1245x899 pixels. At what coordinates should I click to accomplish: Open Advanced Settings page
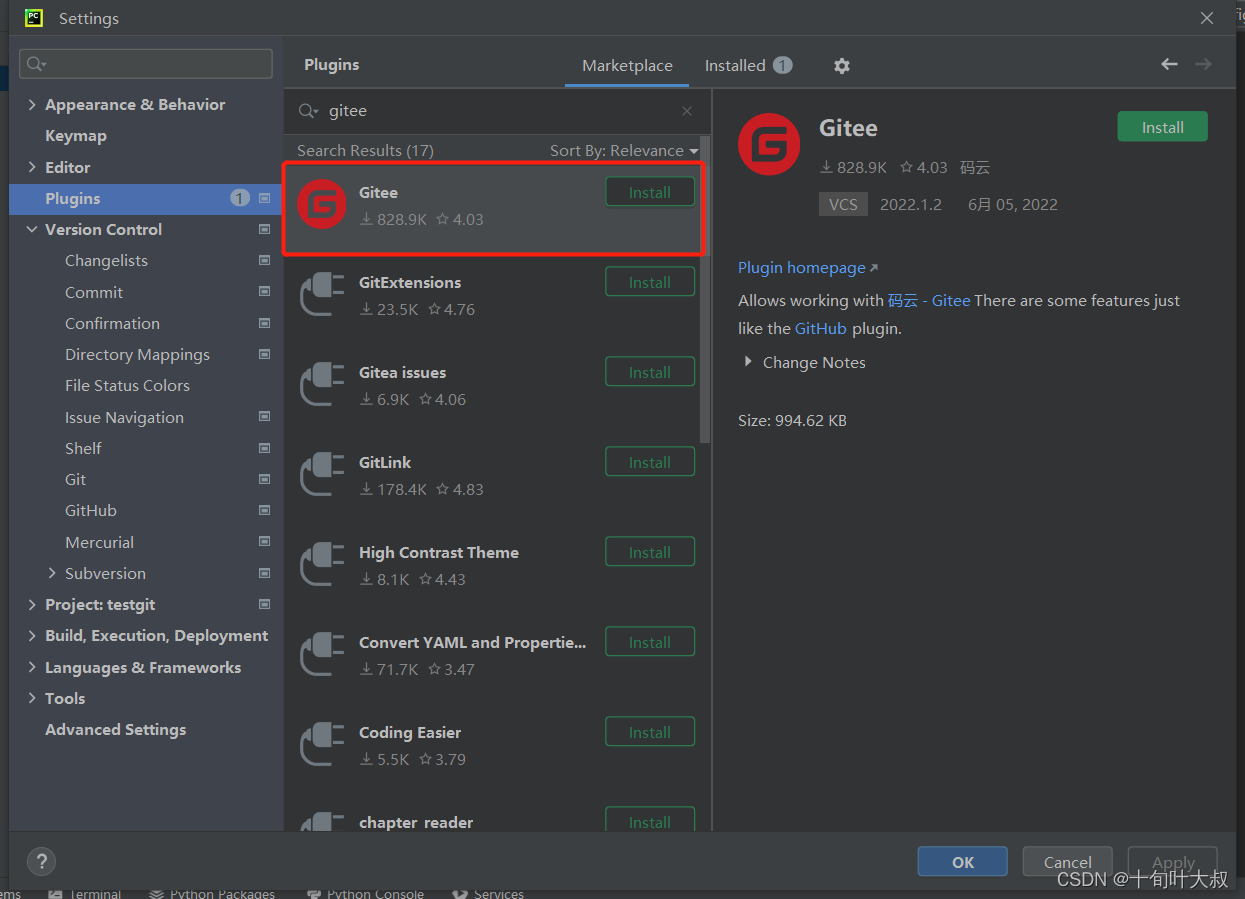[115, 730]
